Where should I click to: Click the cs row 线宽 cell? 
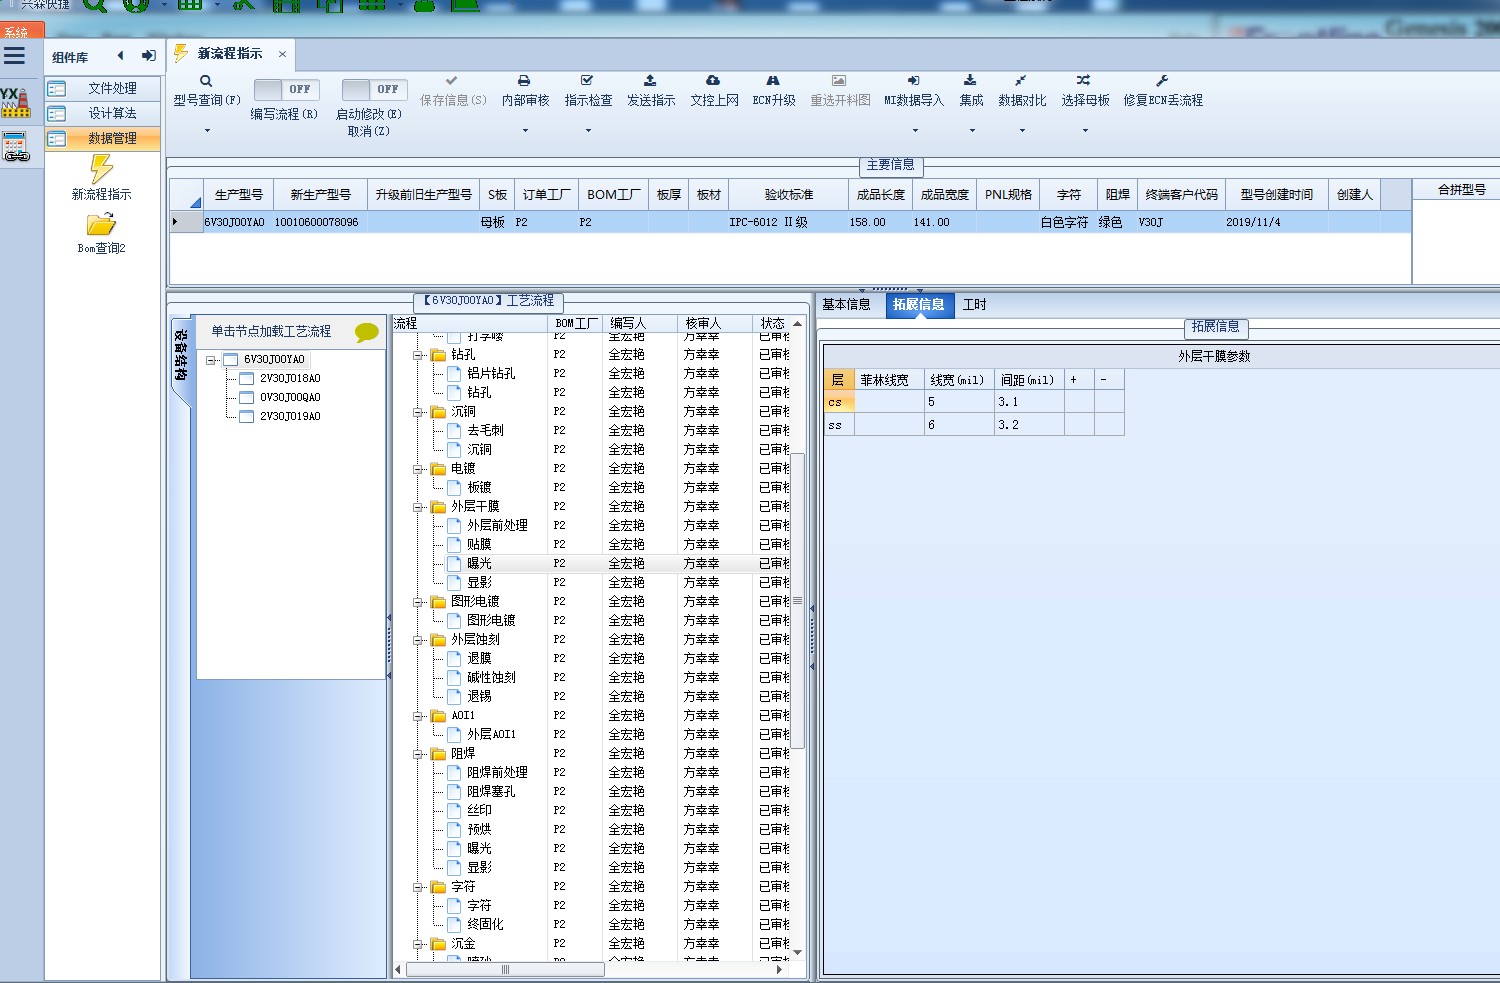click(959, 402)
